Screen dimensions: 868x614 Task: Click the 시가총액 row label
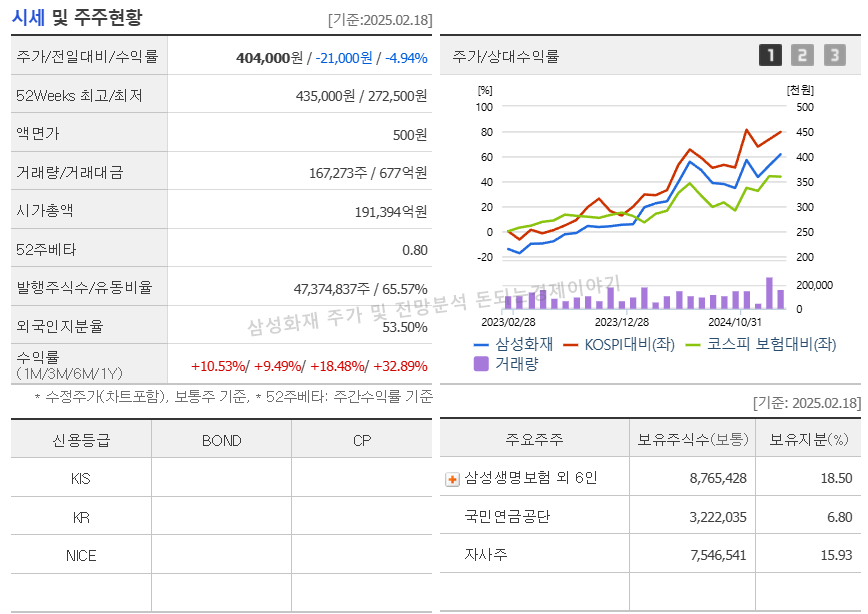pos(44,210)
